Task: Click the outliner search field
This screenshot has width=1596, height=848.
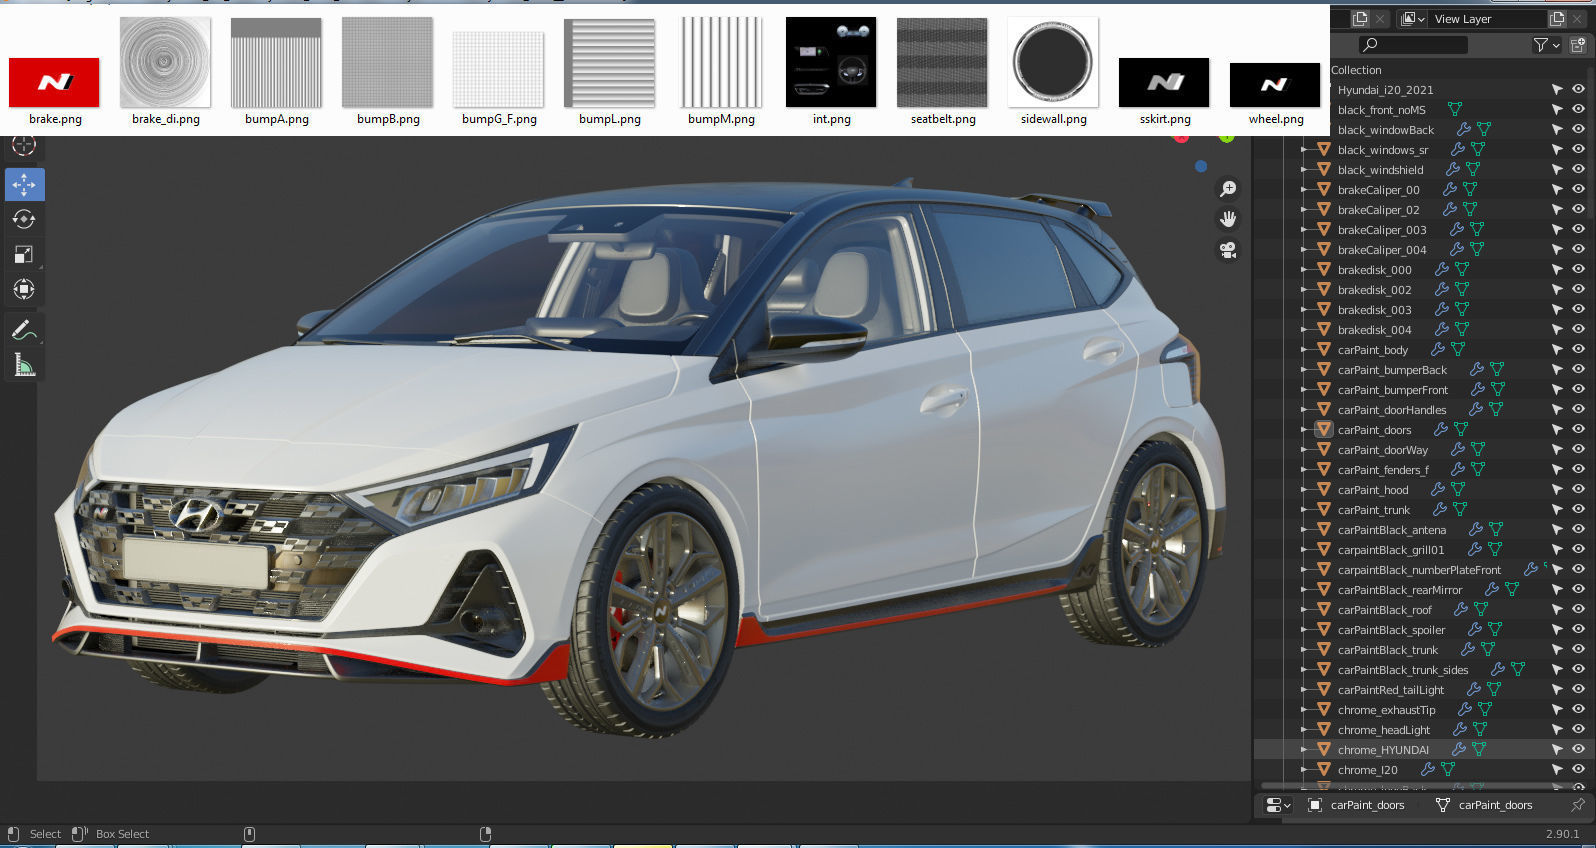Action: point(1413,44)
